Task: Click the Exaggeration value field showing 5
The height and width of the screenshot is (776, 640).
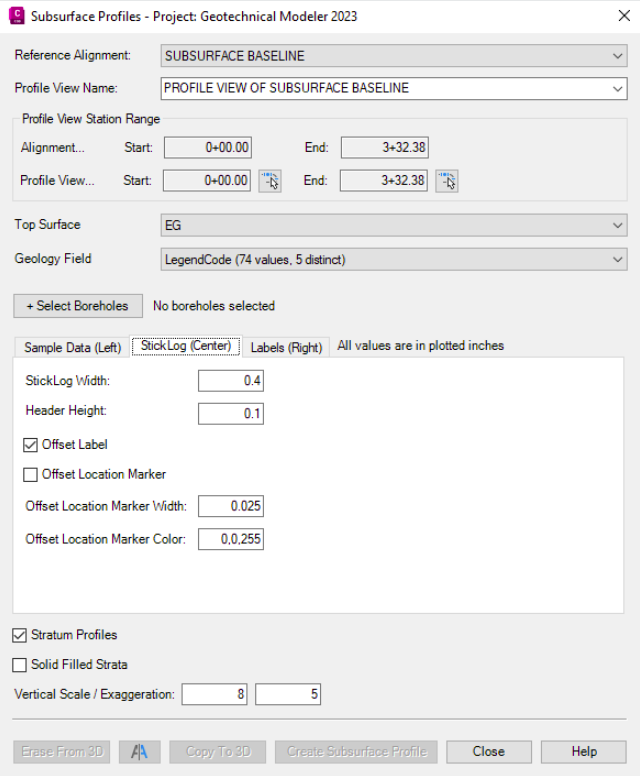Action: (288, 694)
